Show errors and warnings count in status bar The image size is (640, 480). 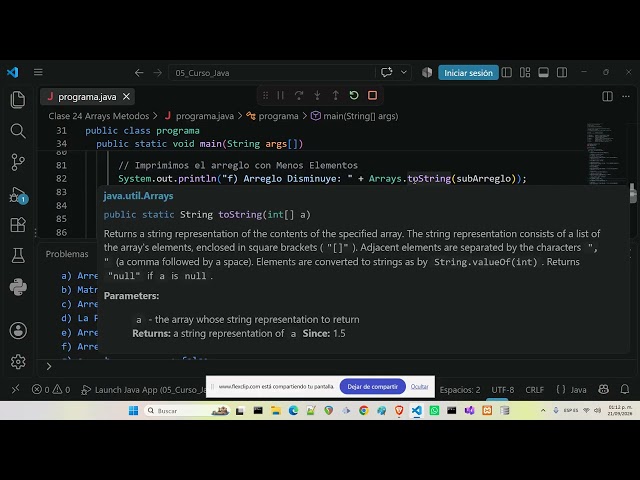point(51,390)
